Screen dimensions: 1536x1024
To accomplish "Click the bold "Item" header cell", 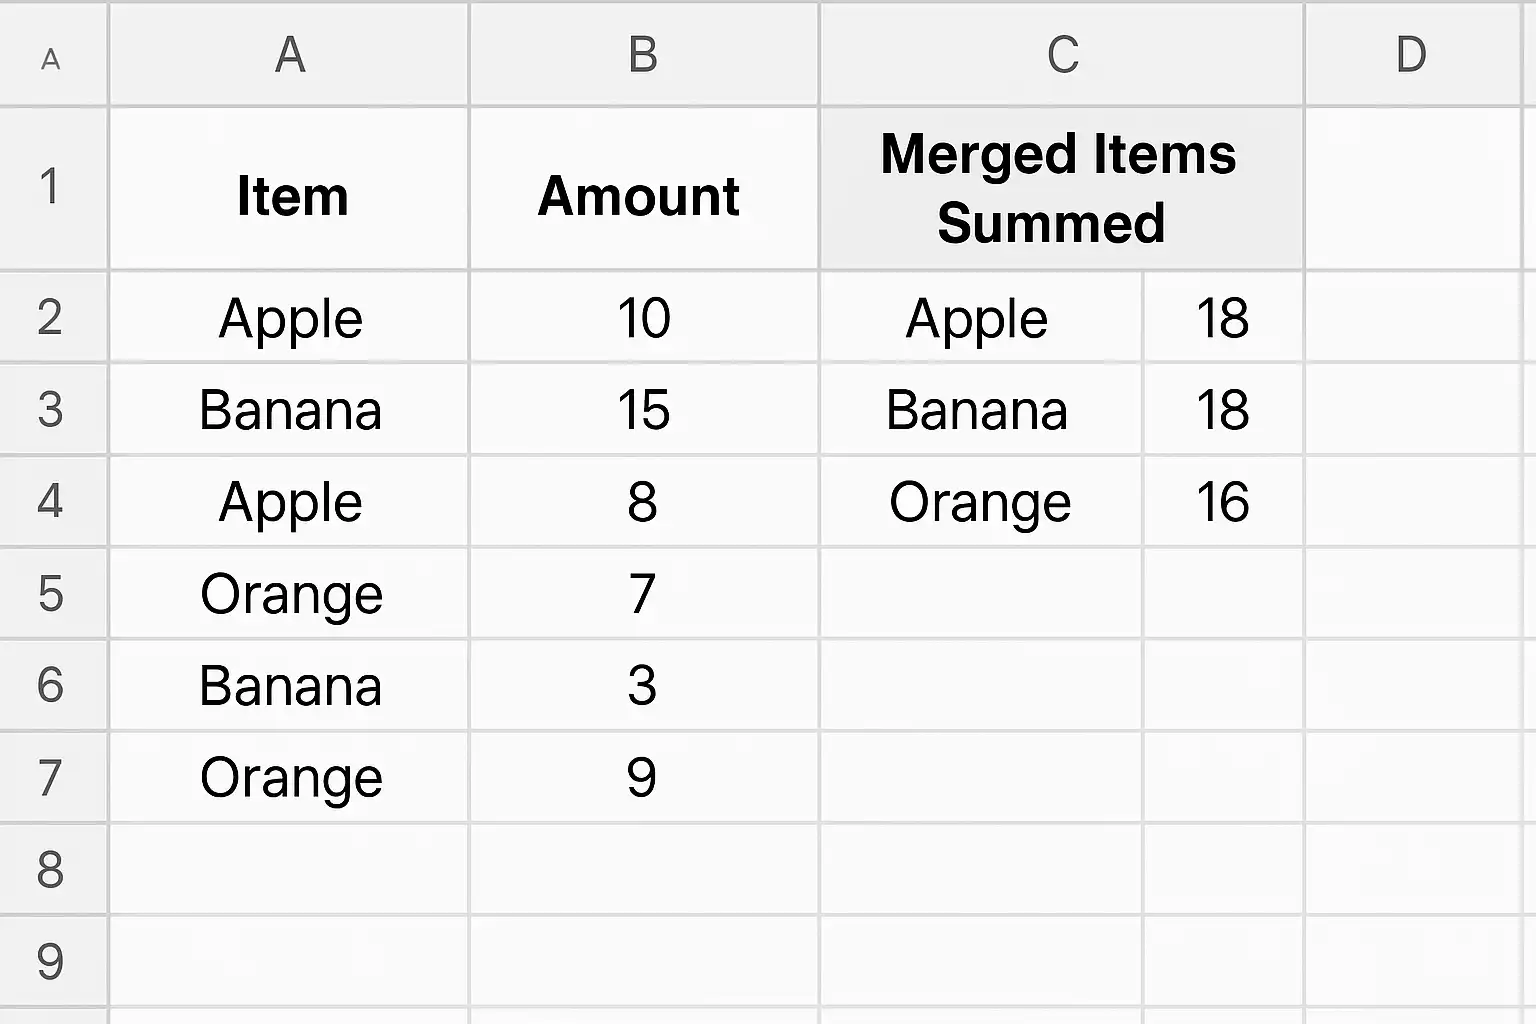I will click(291, 195).
